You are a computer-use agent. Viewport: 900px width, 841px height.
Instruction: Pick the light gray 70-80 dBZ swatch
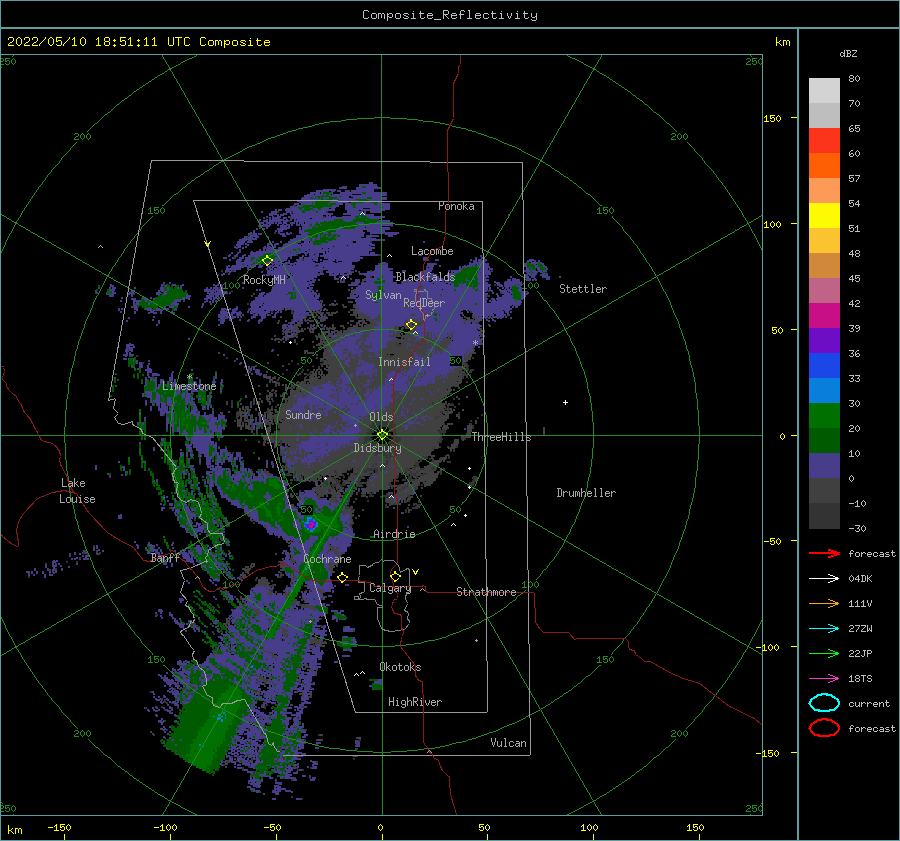tap(824, 90)
